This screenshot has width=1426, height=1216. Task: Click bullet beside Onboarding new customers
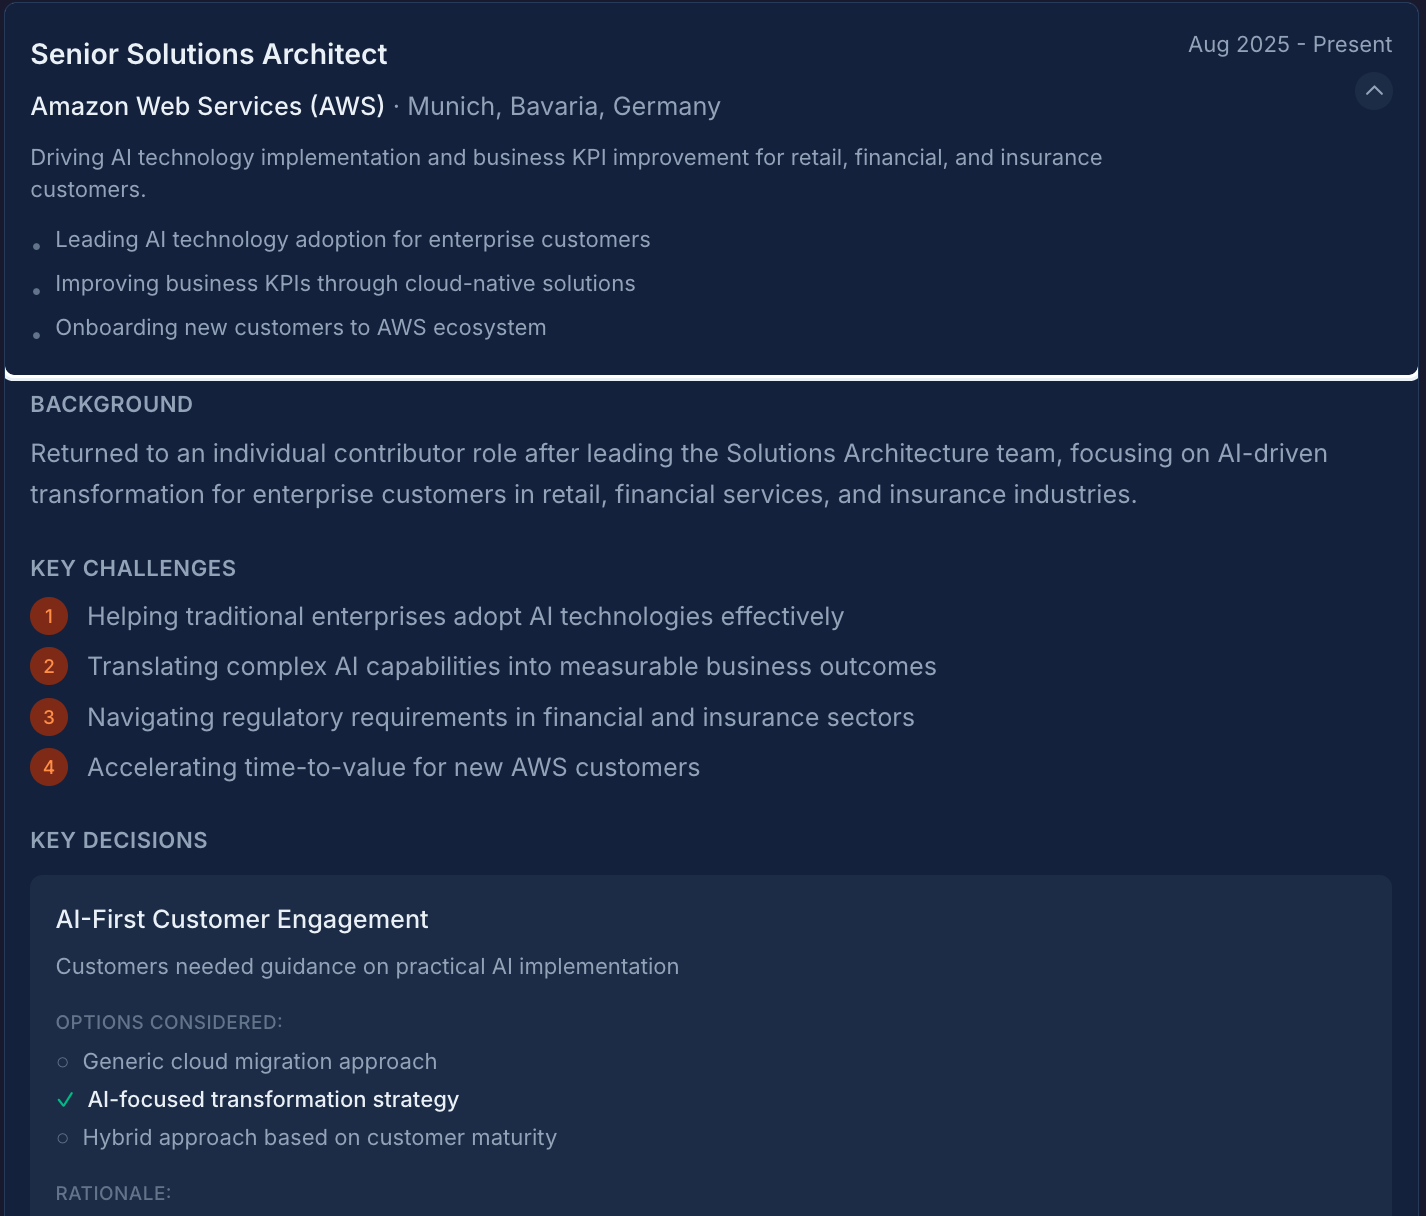pos(37,335)
